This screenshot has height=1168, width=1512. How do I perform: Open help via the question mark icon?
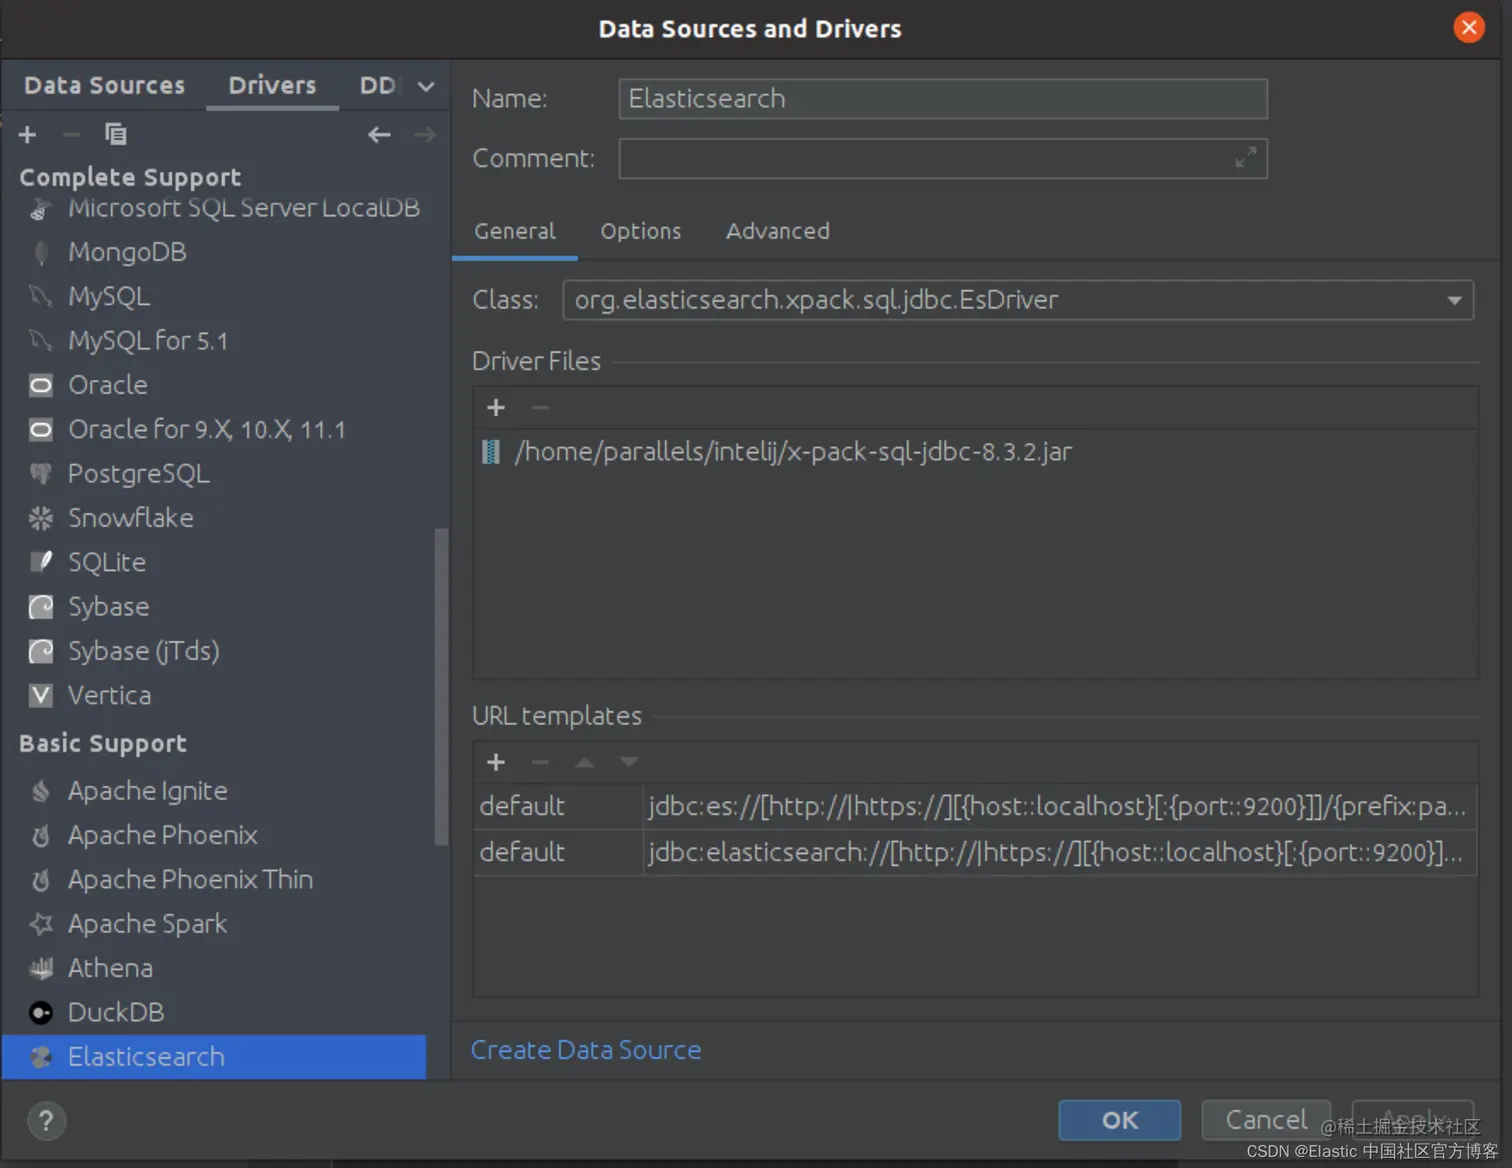[x=45, y=1121]
